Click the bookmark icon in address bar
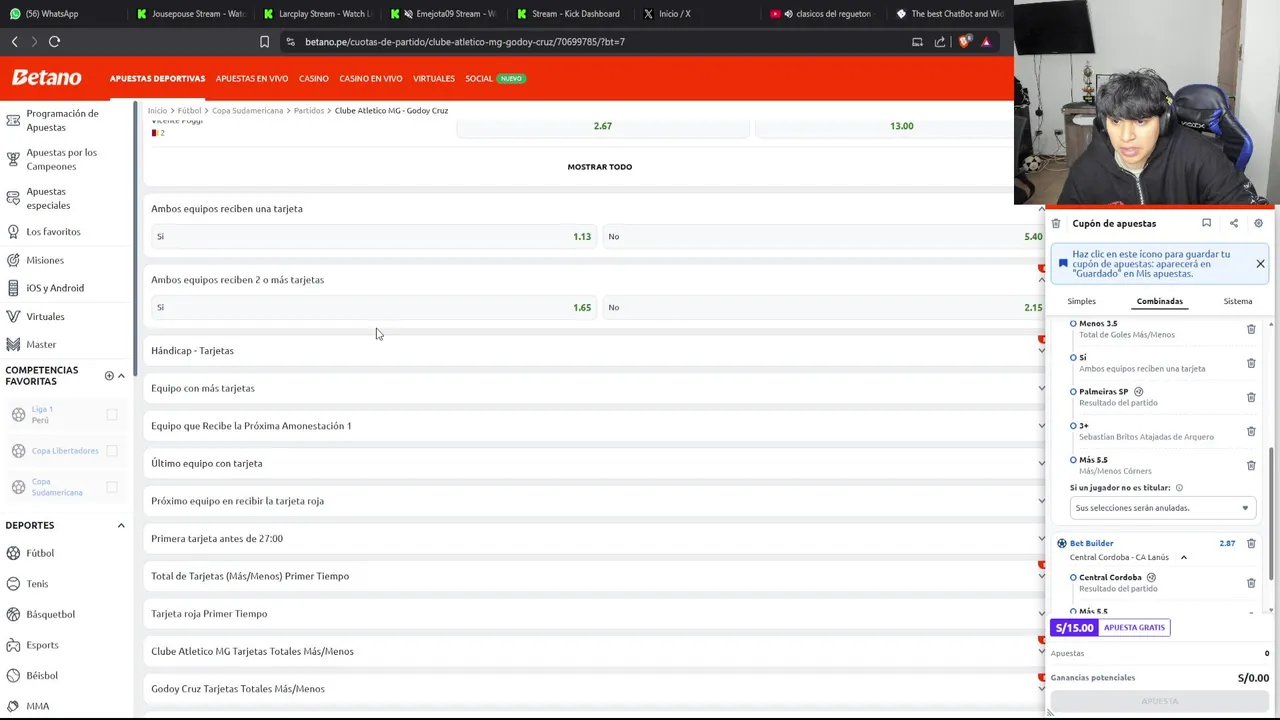Screen dimensions: 1280x720 coord(264,42)
